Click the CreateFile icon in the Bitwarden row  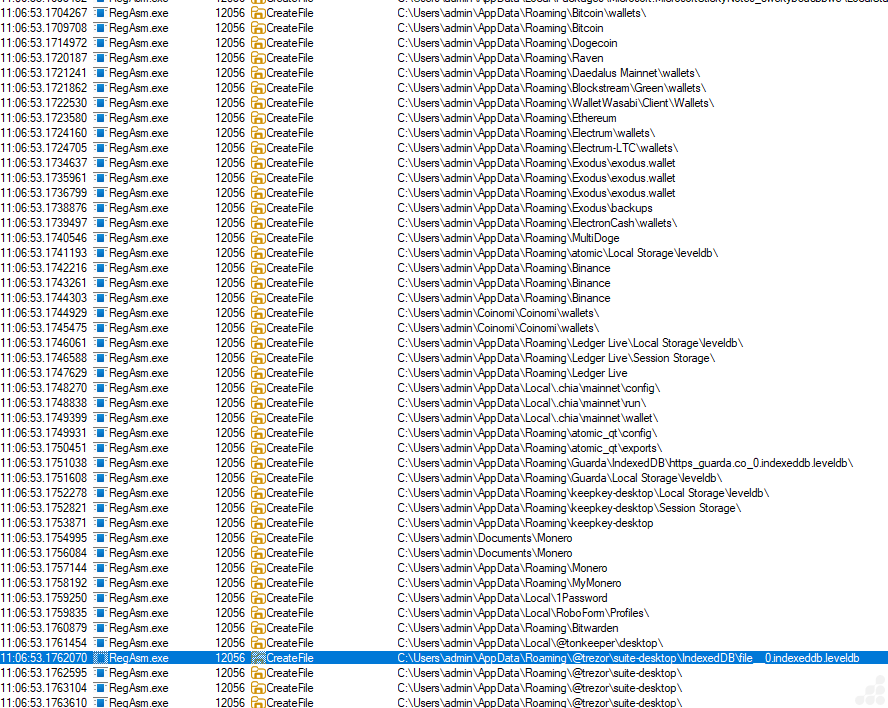point(257,628)
